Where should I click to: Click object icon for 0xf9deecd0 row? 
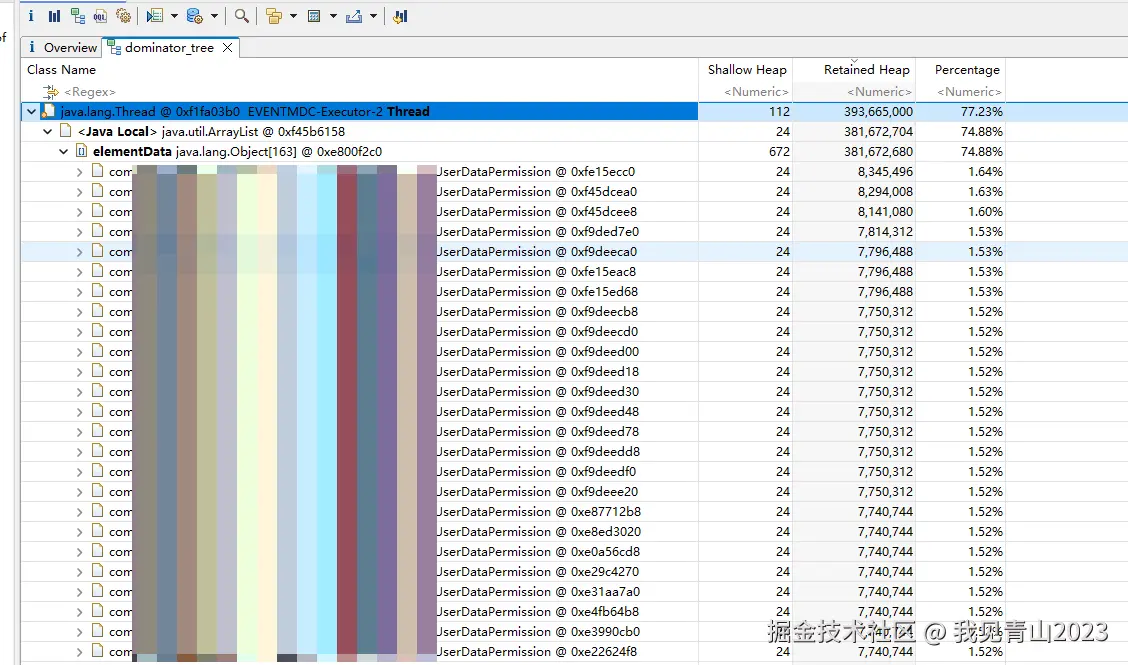(98, 331)
